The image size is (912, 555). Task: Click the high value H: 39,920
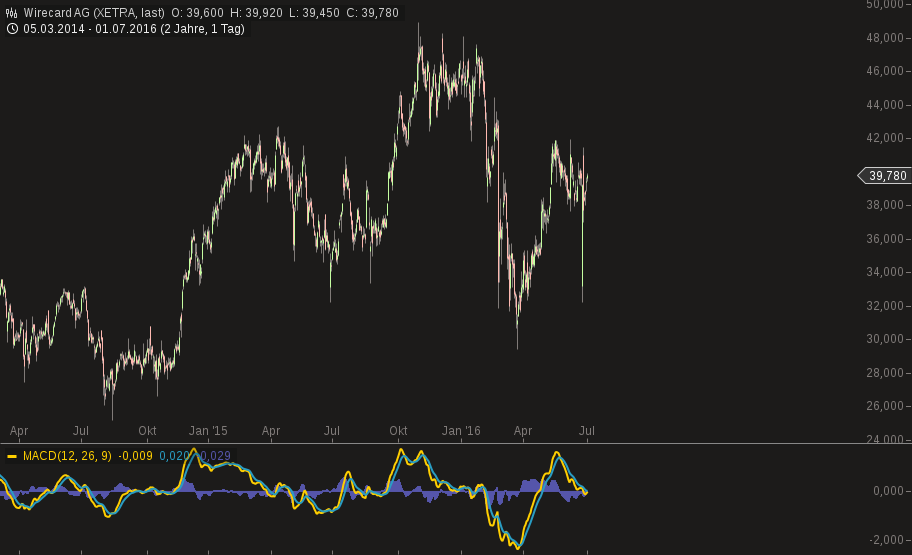(x=256, y=13)
